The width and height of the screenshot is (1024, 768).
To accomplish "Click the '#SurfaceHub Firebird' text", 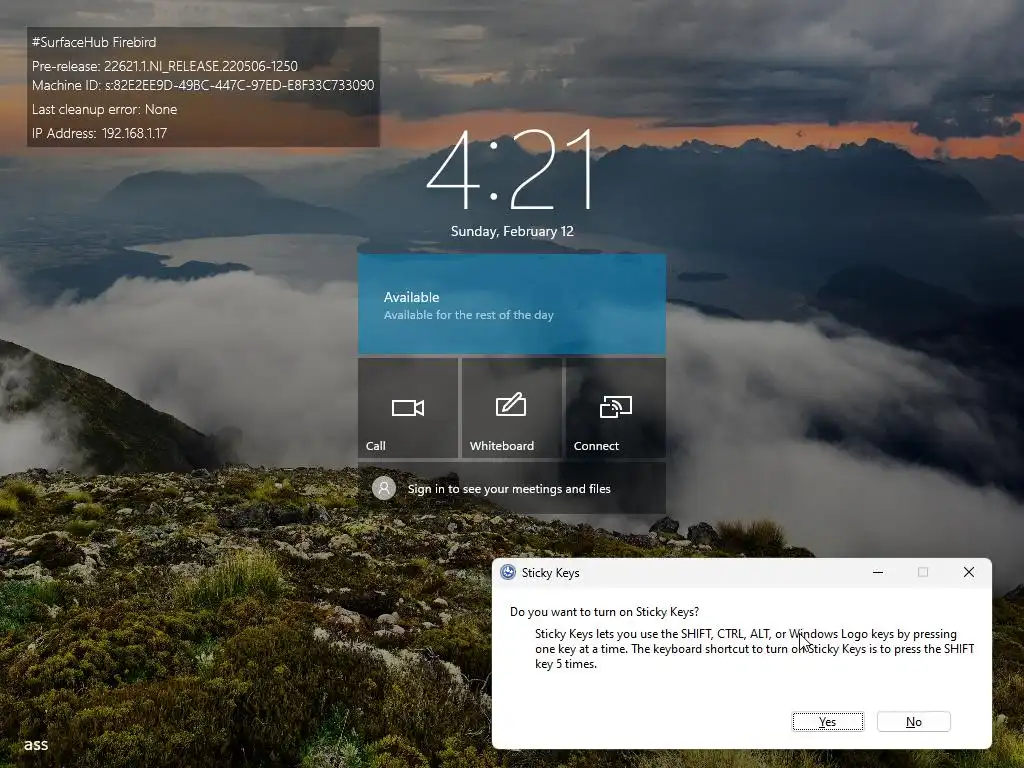I will 94,42.
